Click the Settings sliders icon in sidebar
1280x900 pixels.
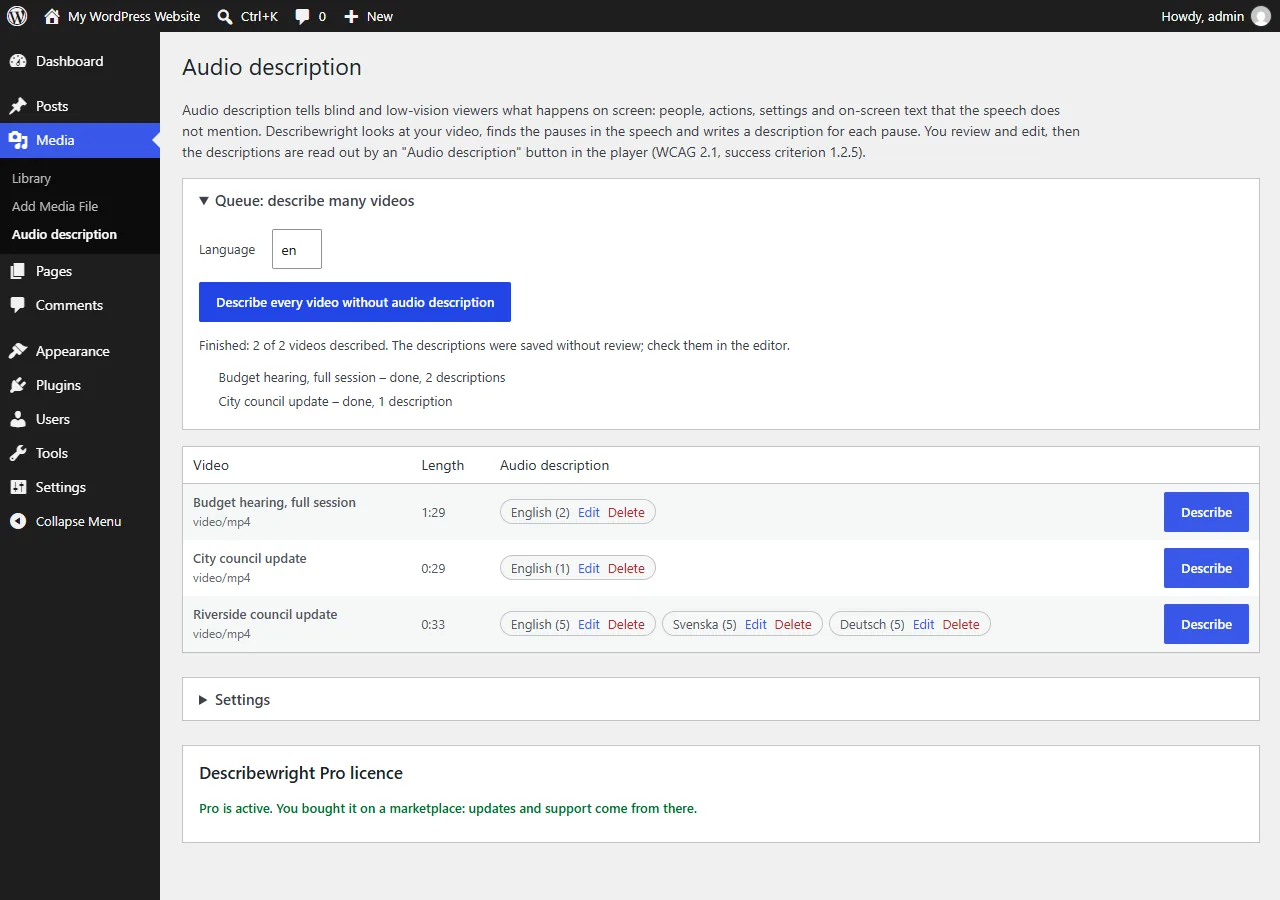click(x=18, y=487)
